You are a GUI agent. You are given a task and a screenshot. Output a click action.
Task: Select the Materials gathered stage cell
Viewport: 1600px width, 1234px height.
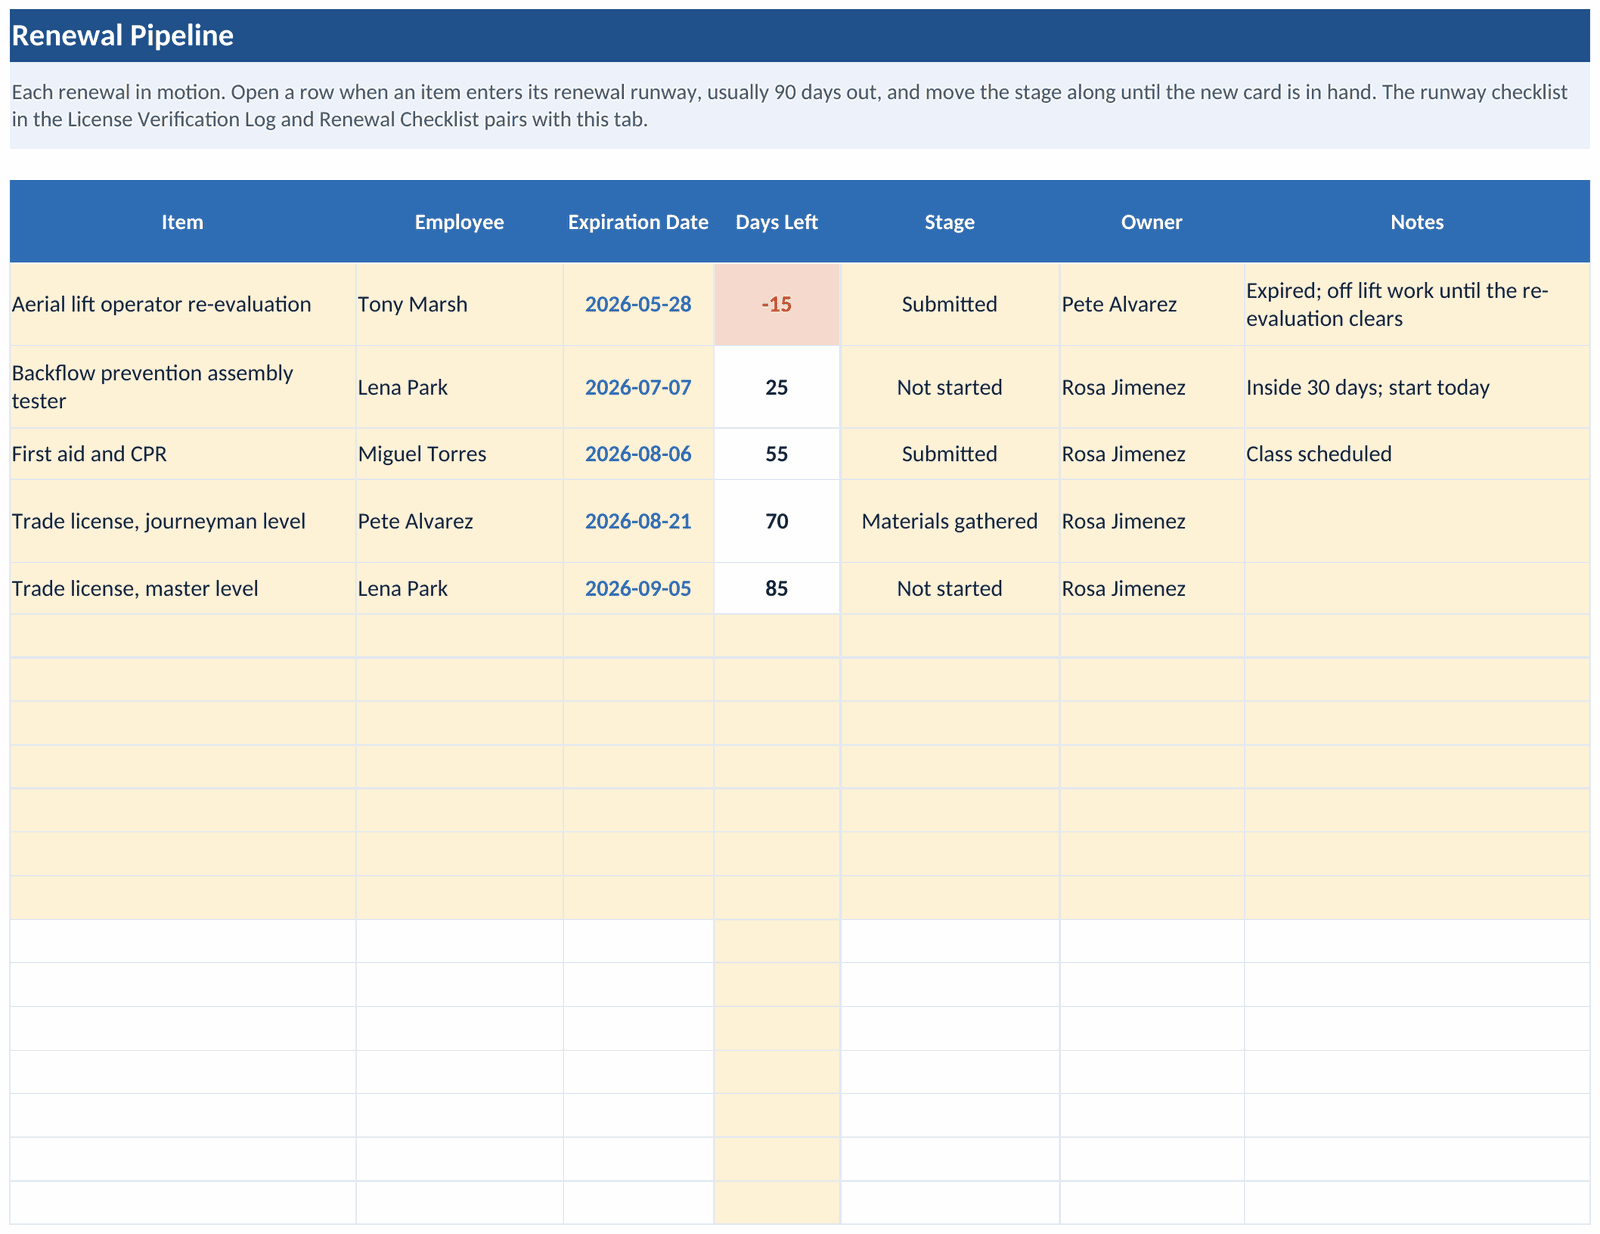950,521
